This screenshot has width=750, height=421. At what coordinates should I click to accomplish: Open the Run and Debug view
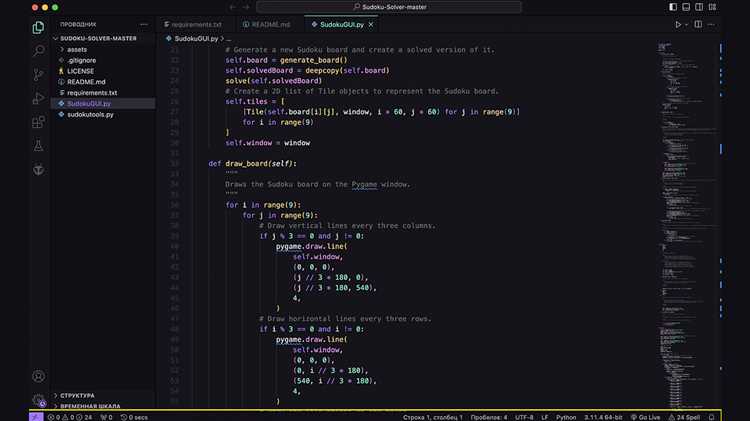pos(38,99)
